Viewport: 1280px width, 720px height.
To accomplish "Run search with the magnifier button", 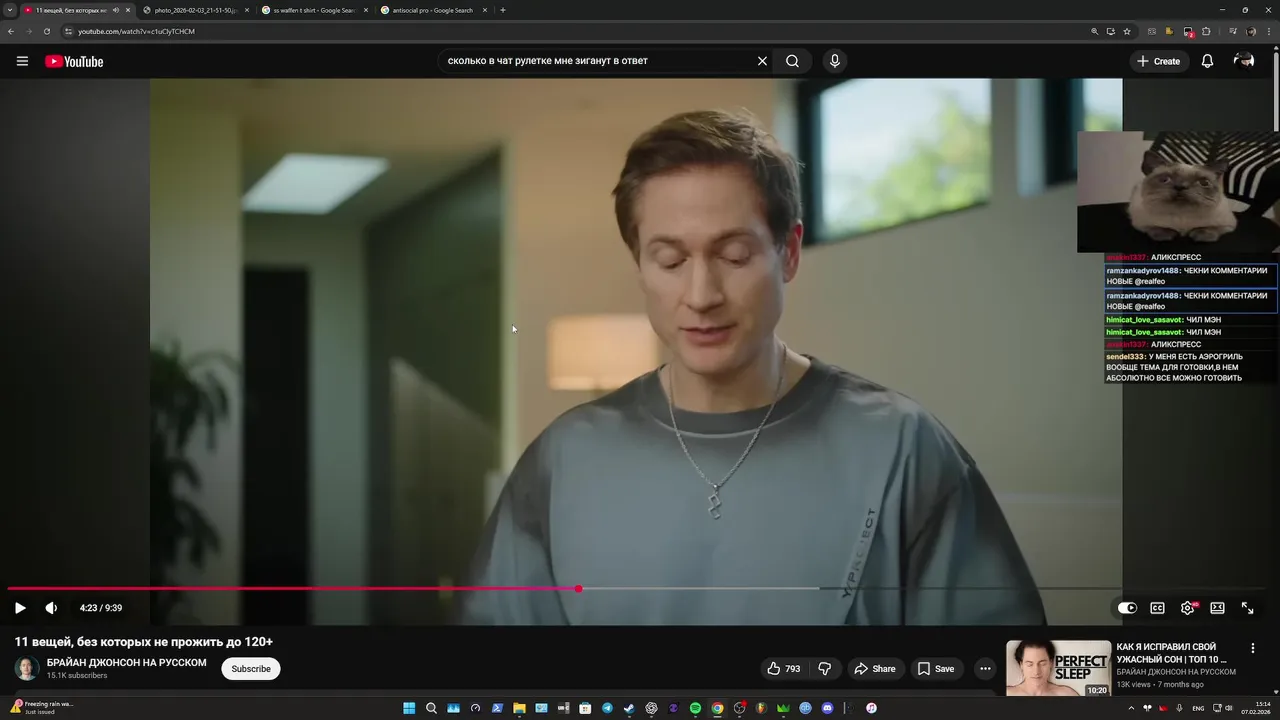I will [x=792, y=61].
